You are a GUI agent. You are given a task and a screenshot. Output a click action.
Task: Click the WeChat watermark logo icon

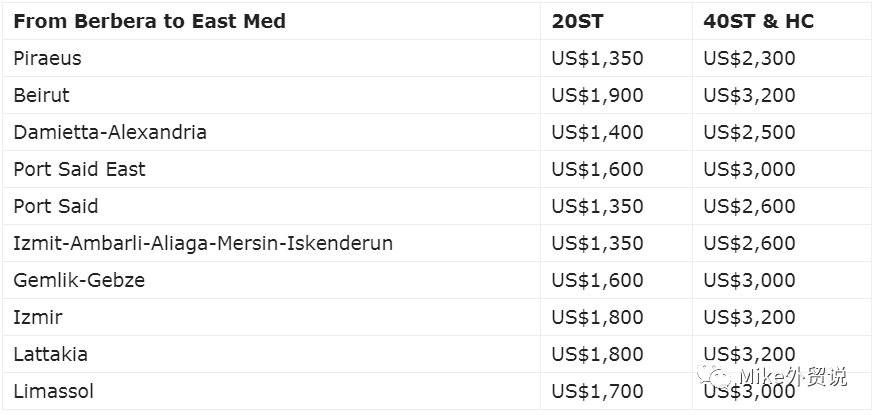coord(718,377)
